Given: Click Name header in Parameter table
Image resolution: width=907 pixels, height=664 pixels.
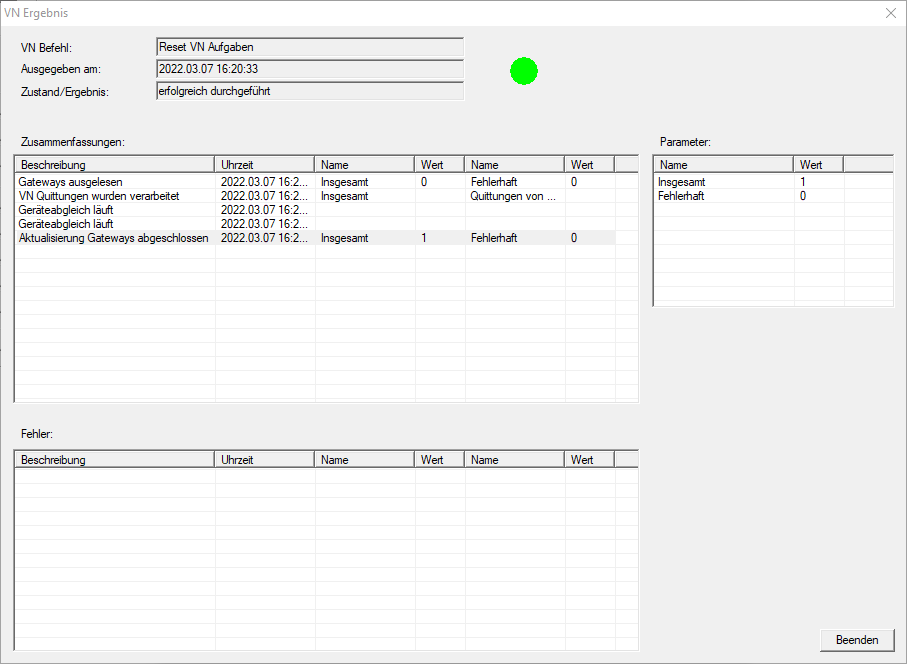Looking at the screenshot, I should pyautogui.click(x=723, y=165).
